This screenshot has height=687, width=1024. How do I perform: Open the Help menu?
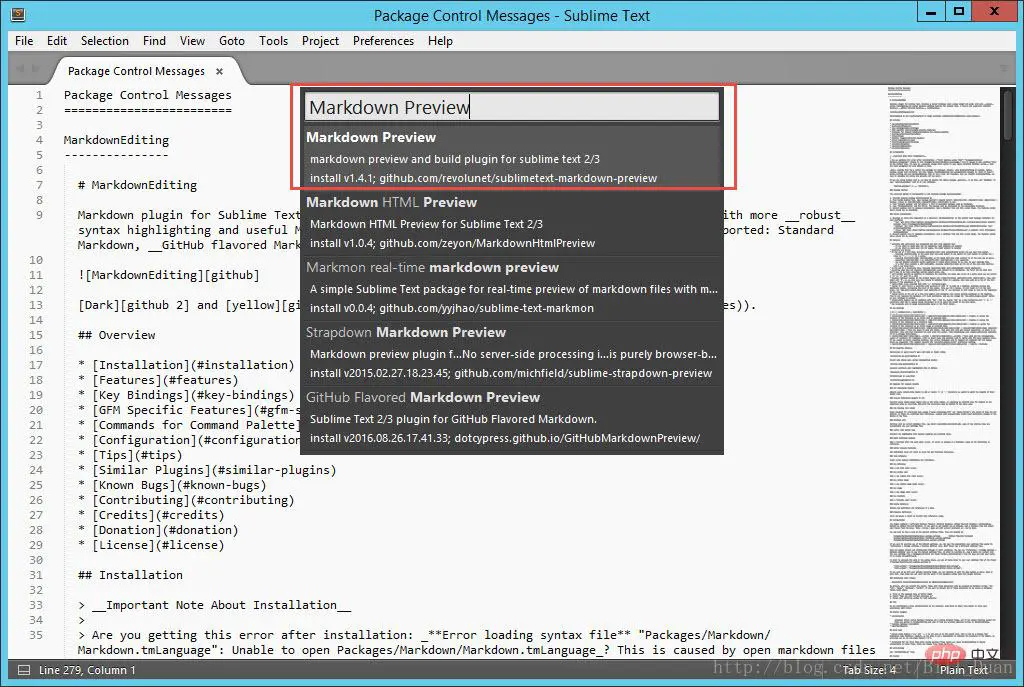pos(440,40)
